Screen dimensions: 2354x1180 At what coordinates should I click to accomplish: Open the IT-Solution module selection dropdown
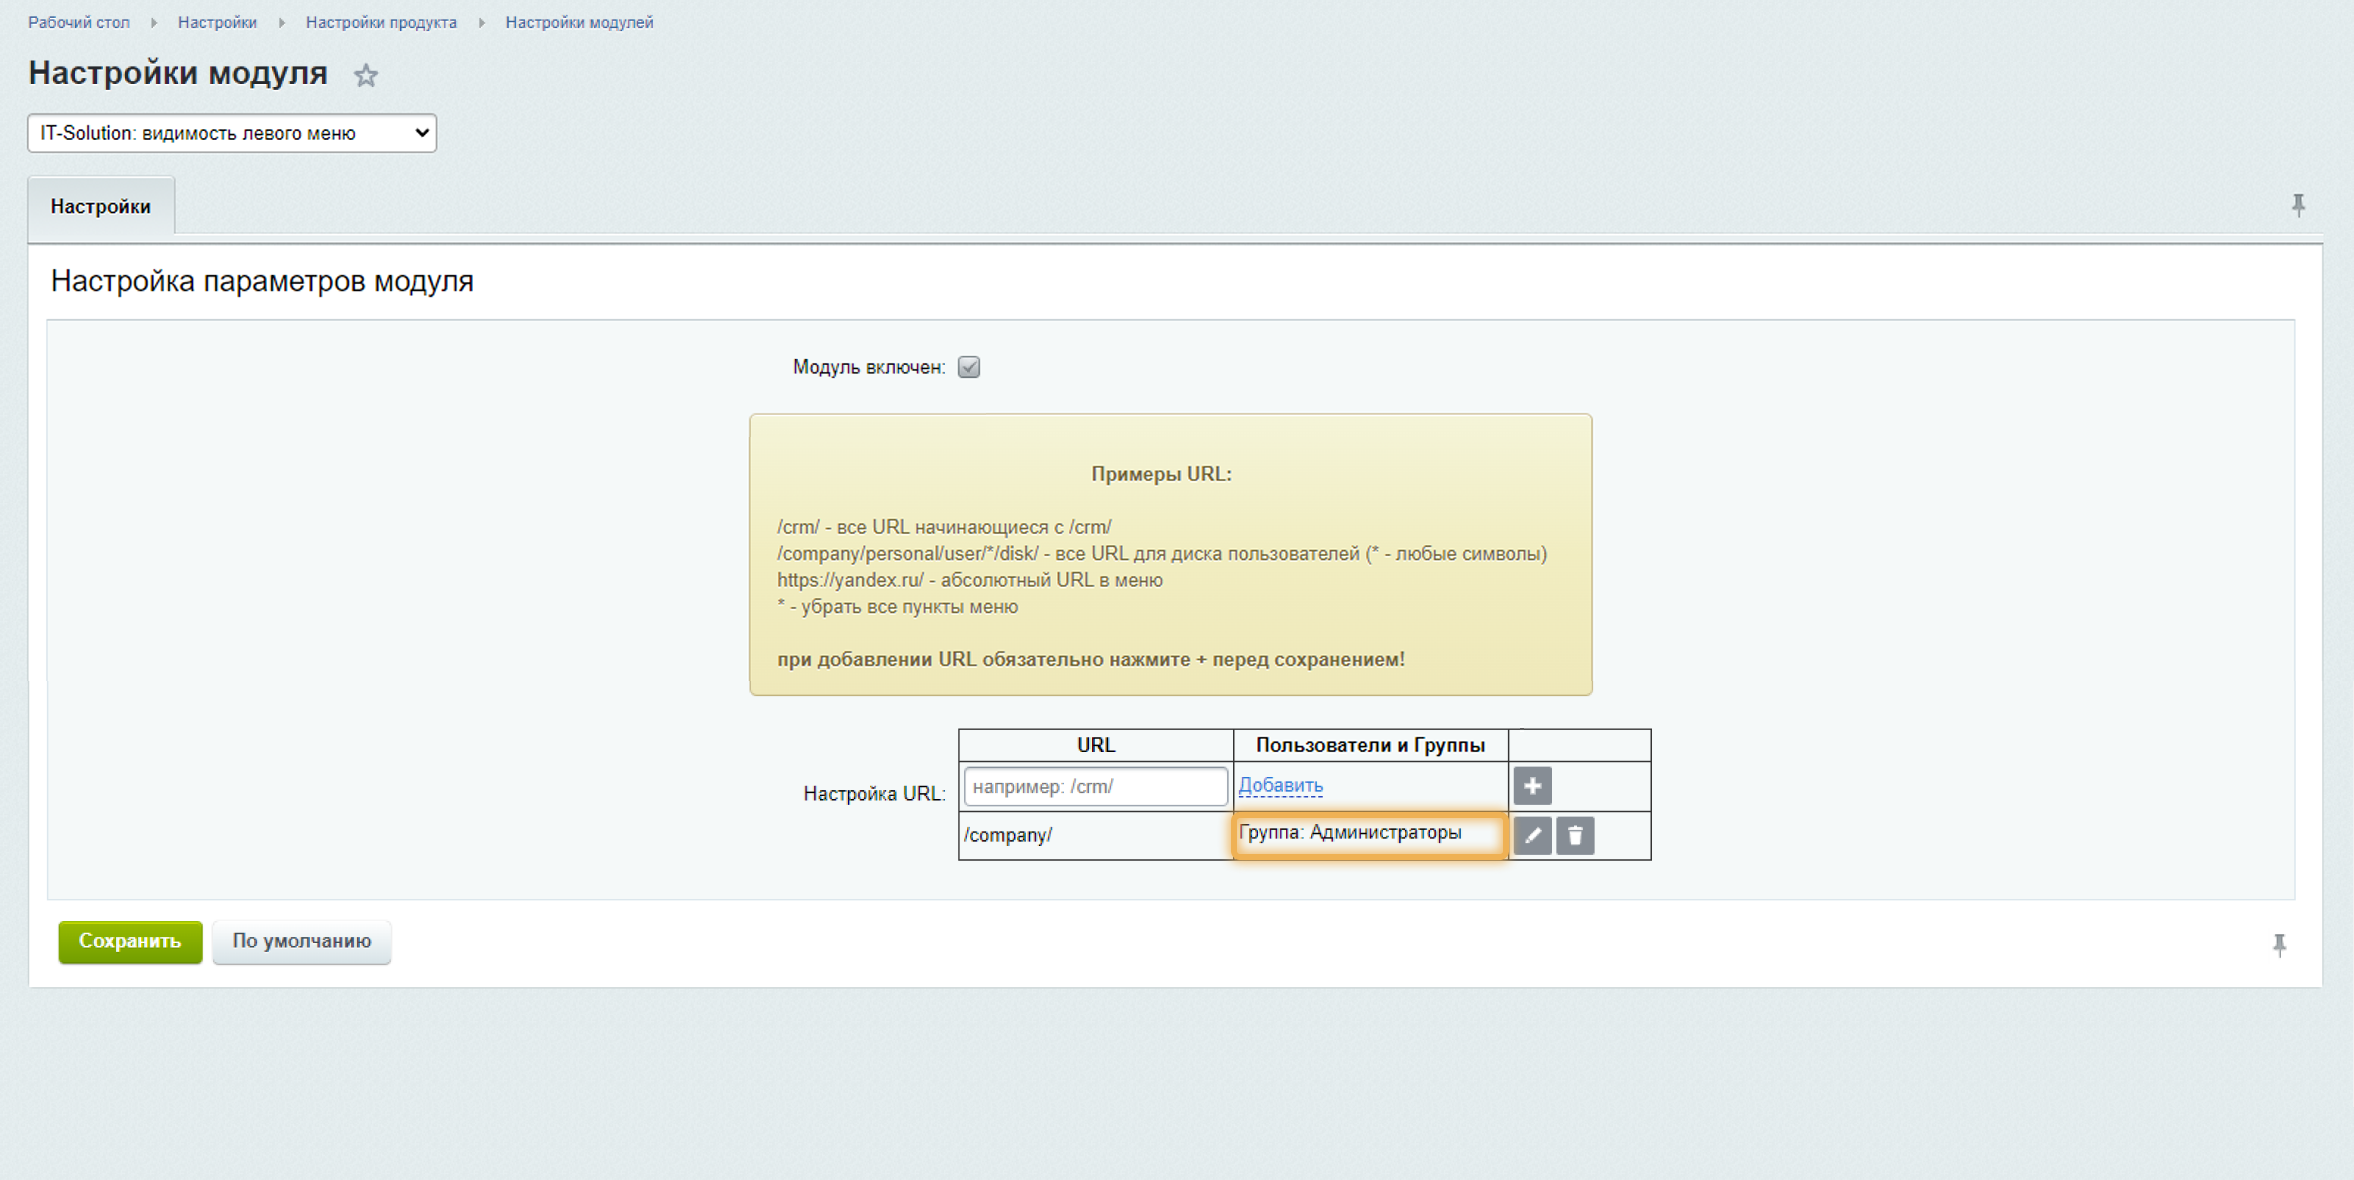click(x=232, y=133)
